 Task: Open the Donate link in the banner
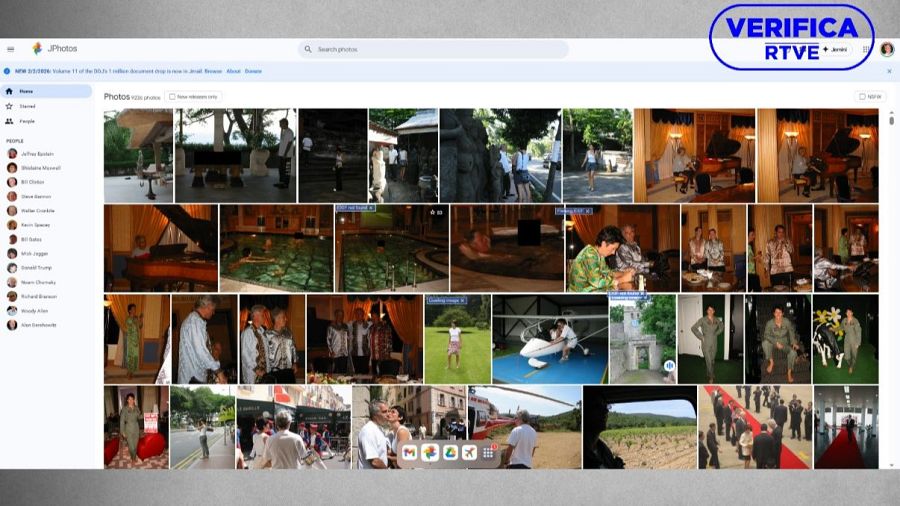[x=253, y=71]
